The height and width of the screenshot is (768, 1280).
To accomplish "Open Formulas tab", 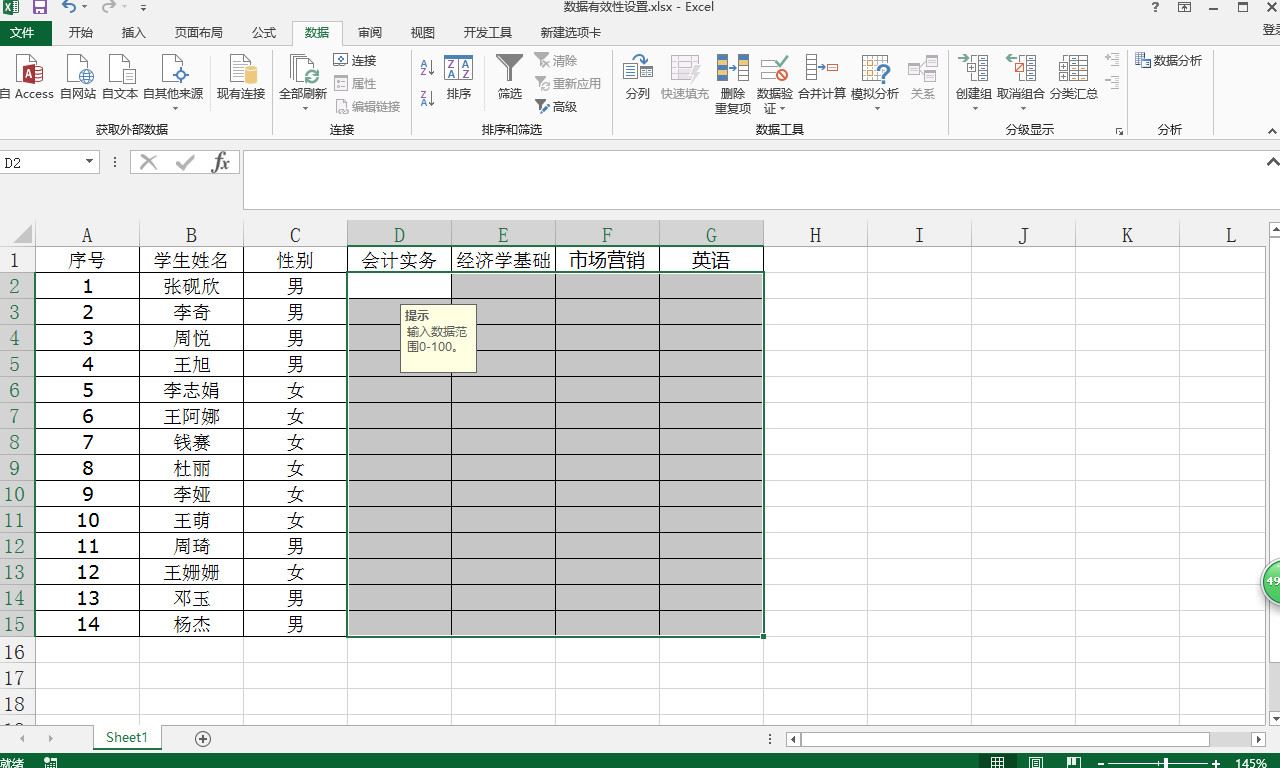I will [264, 32].
